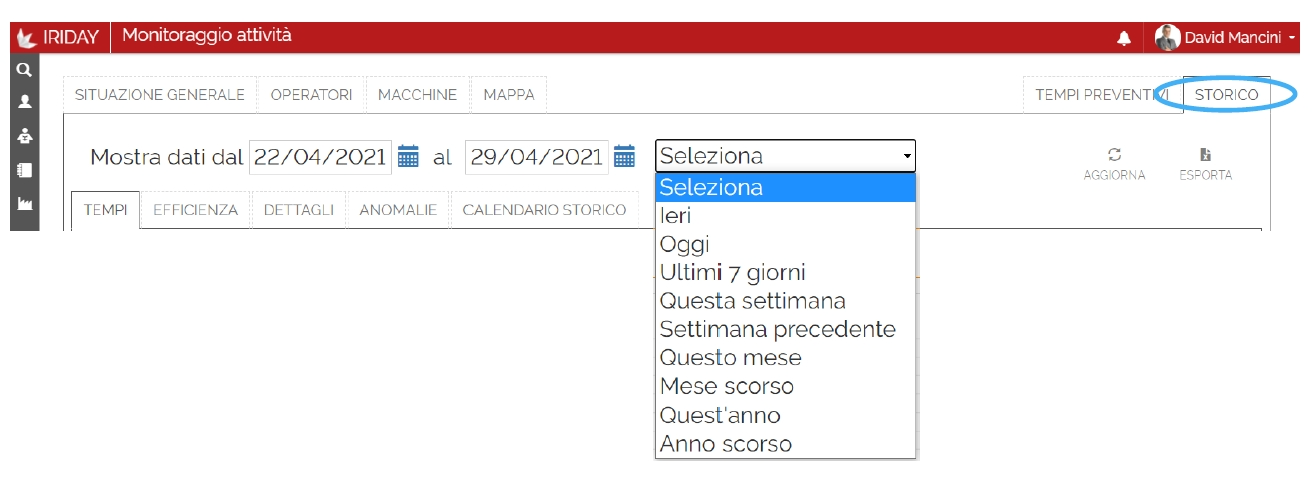Switch to the Efficienza tab
This screenshot has width=1315, height=497.
point(195,210)
